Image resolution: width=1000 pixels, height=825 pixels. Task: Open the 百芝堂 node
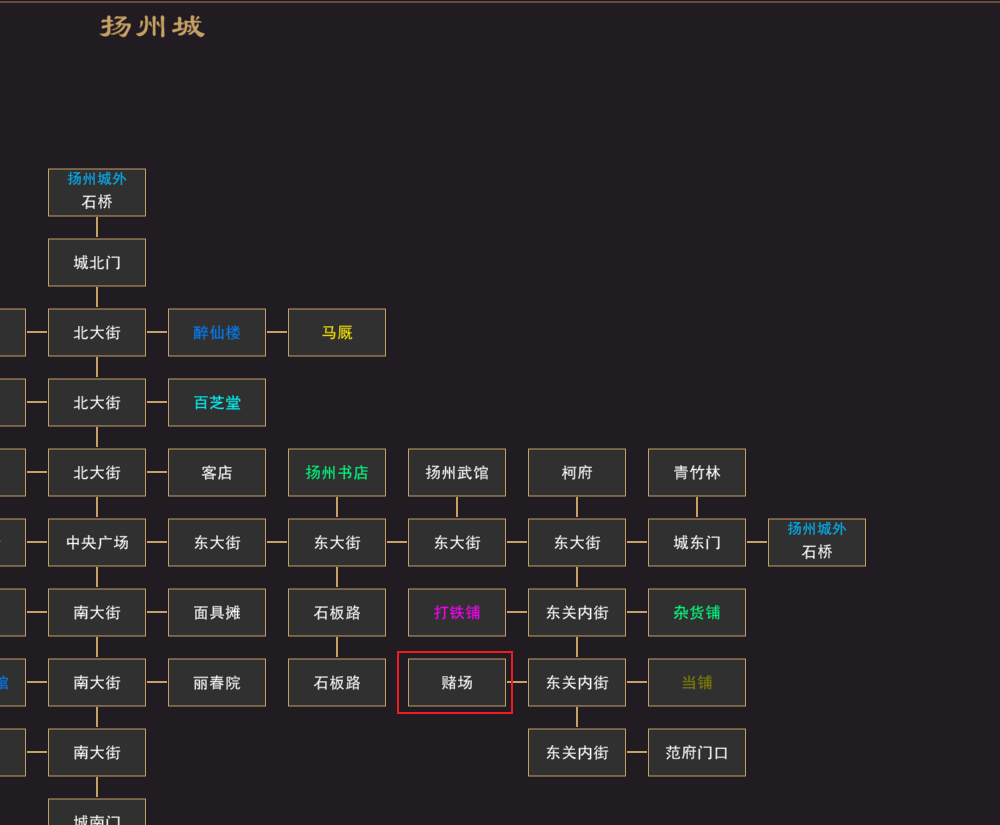217,403
